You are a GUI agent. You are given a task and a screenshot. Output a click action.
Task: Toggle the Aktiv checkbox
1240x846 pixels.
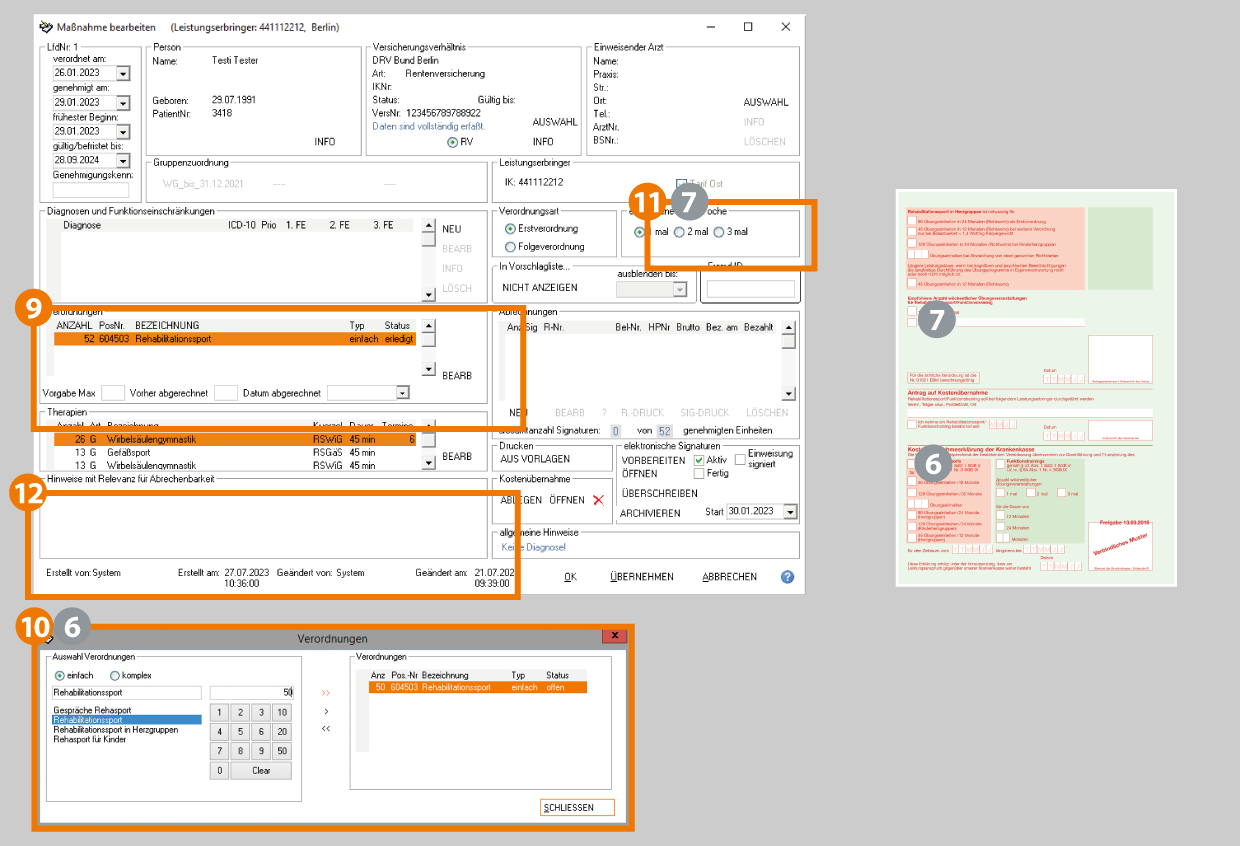click(x=700, y=460)
